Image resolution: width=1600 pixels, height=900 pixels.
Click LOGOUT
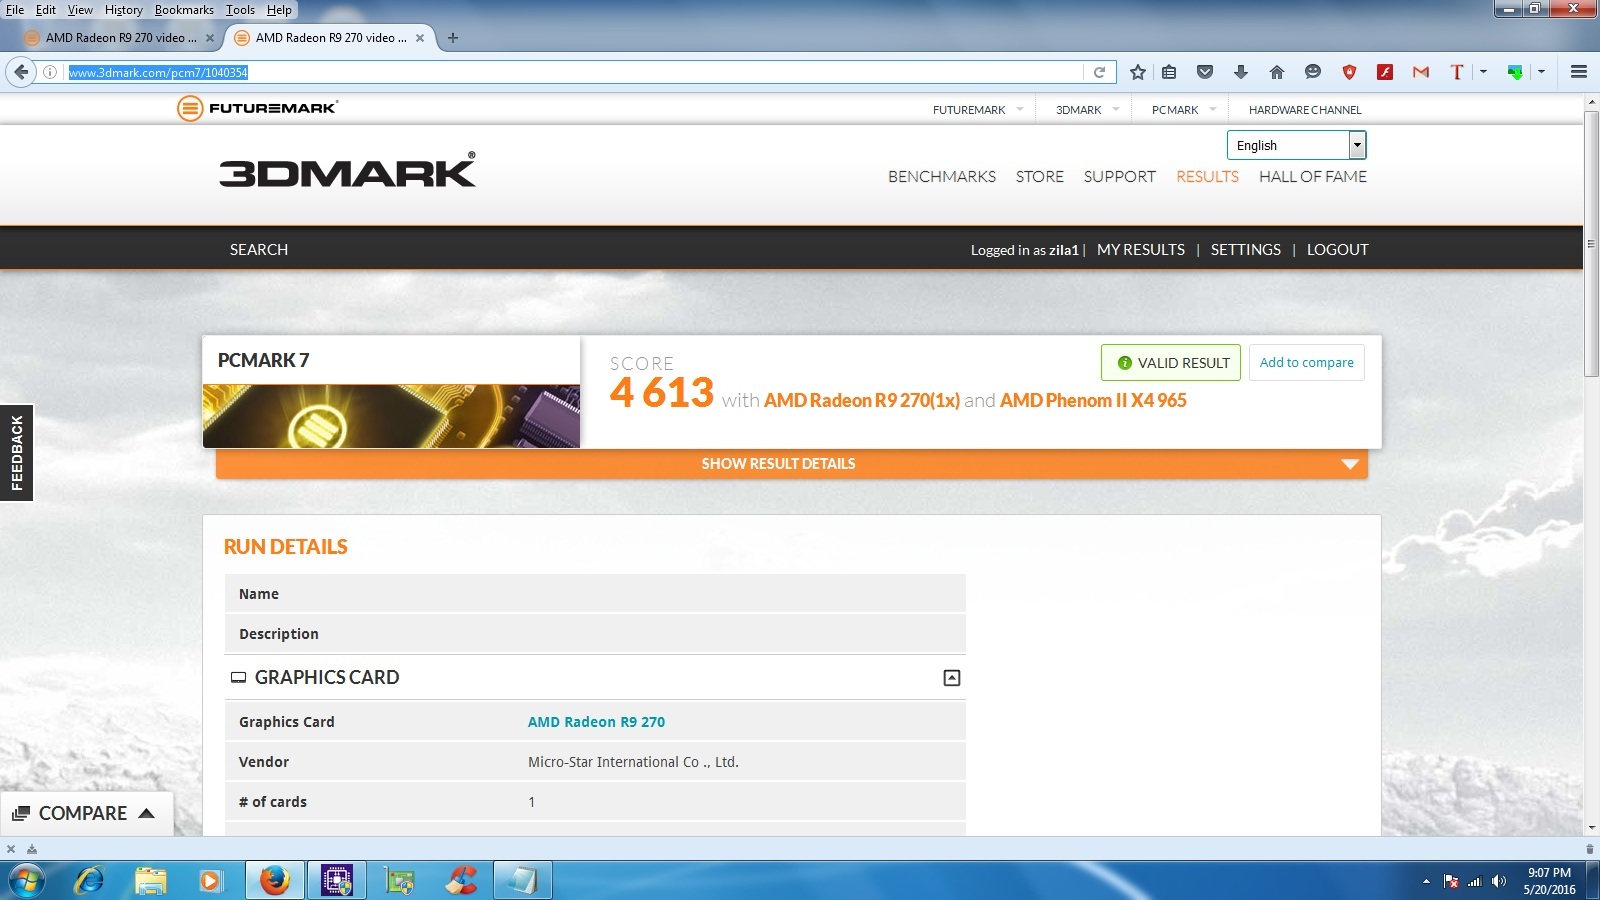click(x=1338, y=250)
